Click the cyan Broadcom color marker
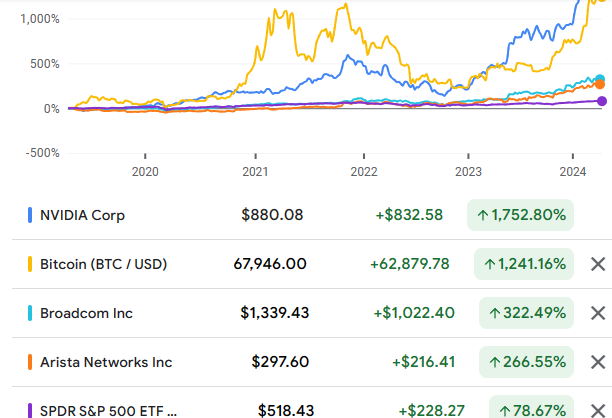 point(30,313)
